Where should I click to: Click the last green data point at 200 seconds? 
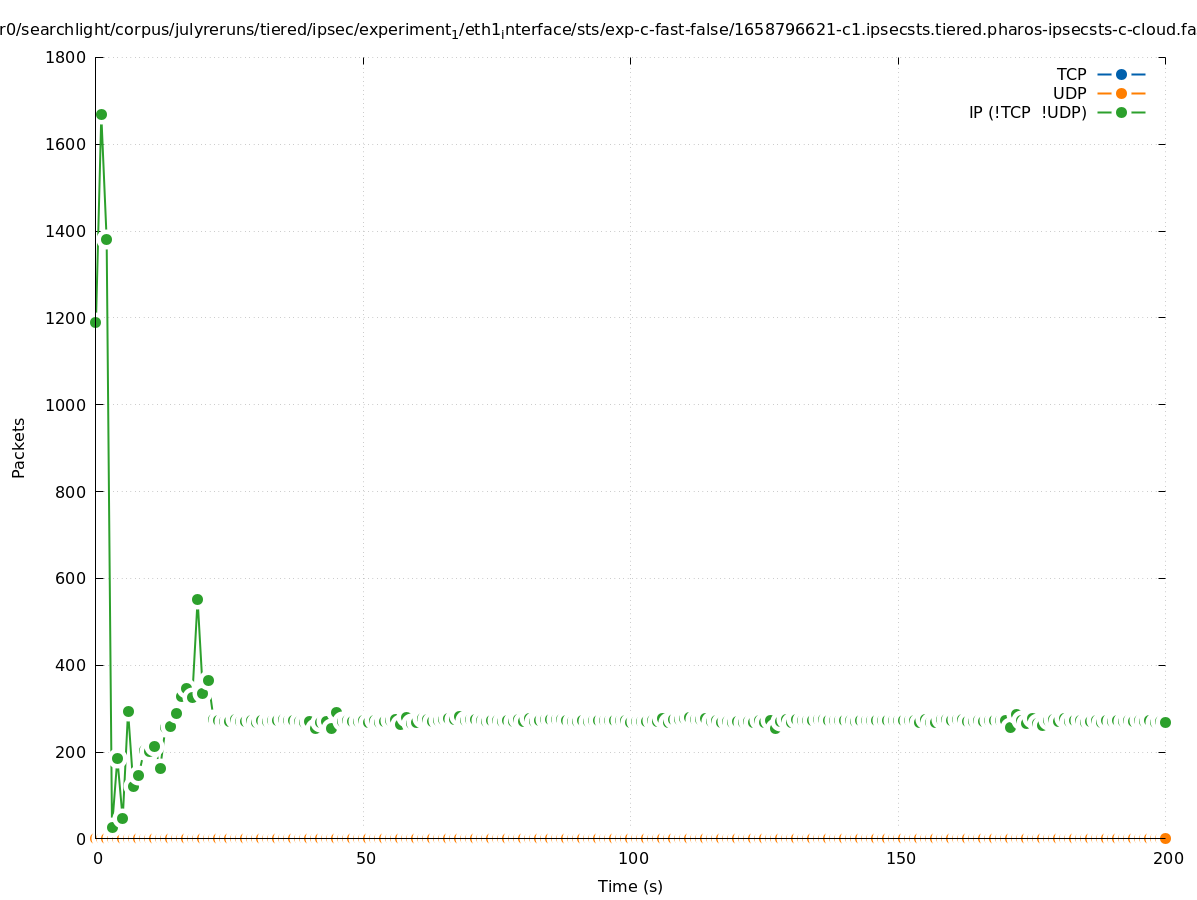1165,722
